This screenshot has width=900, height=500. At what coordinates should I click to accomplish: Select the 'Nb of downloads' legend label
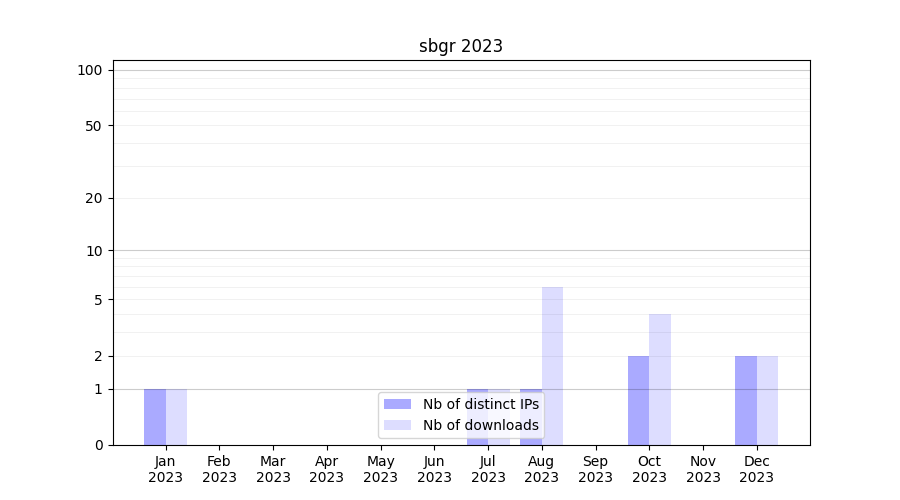tap(480, 425)
